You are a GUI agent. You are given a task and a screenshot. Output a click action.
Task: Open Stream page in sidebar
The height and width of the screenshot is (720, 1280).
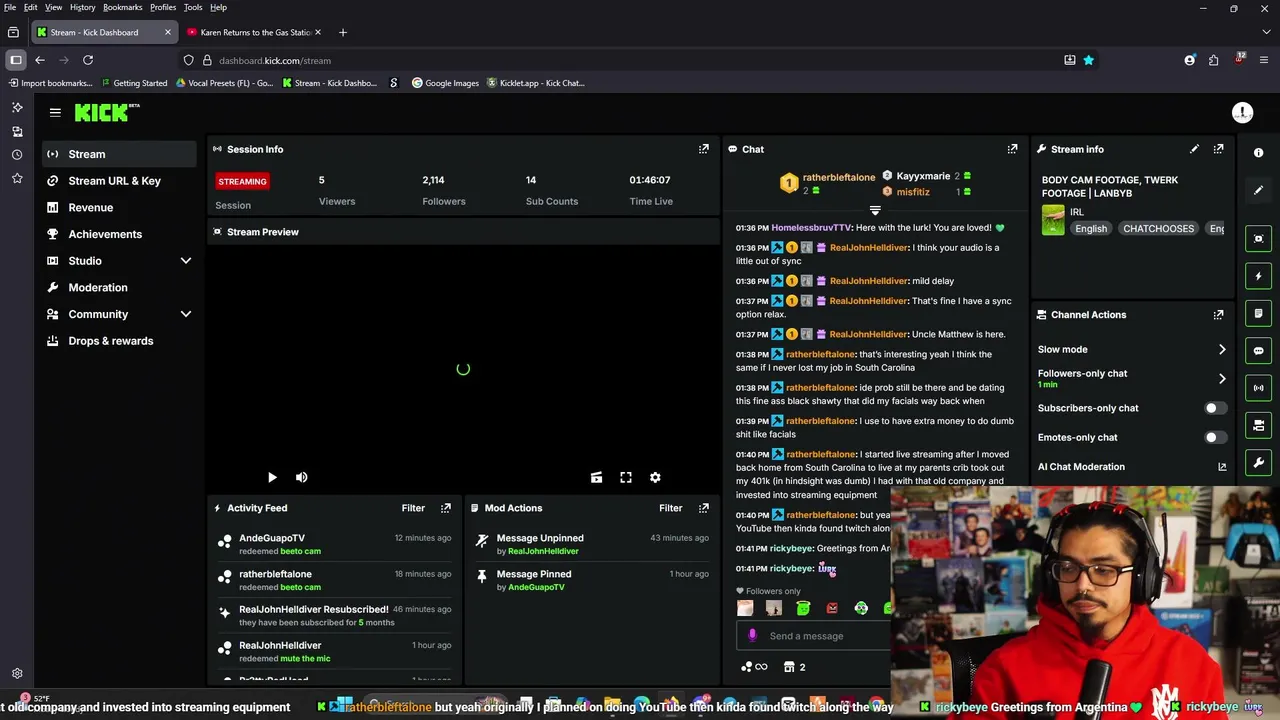point(120,154)
